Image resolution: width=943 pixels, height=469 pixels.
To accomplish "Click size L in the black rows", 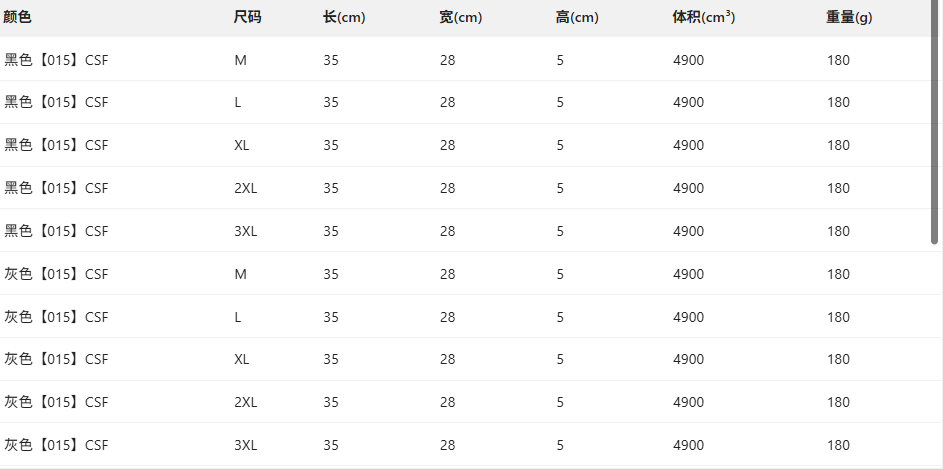I will coord(238,102).
